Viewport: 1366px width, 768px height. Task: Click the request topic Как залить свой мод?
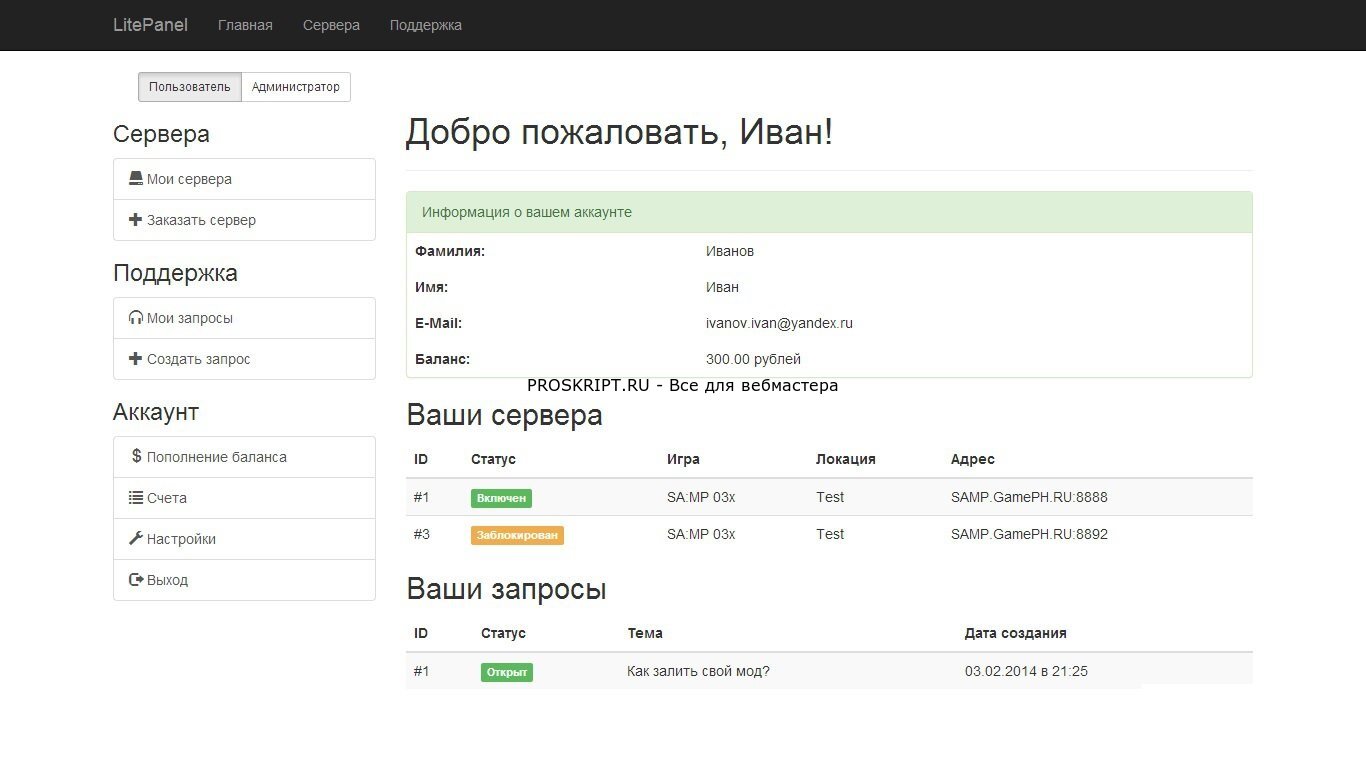698,671
